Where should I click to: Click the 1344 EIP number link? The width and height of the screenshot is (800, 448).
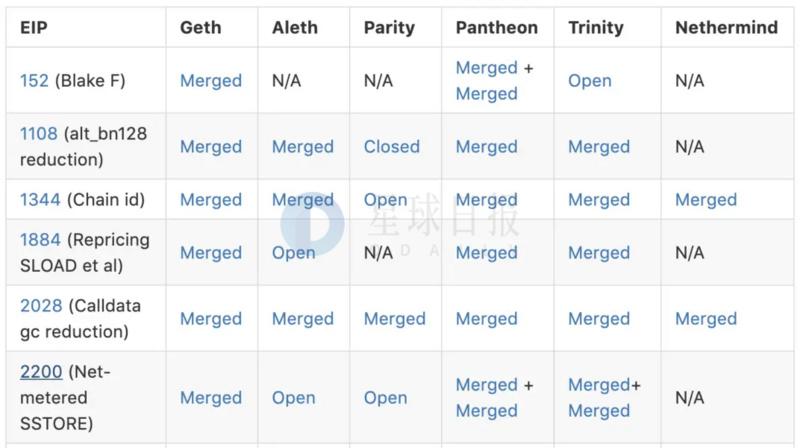(40, 200)
